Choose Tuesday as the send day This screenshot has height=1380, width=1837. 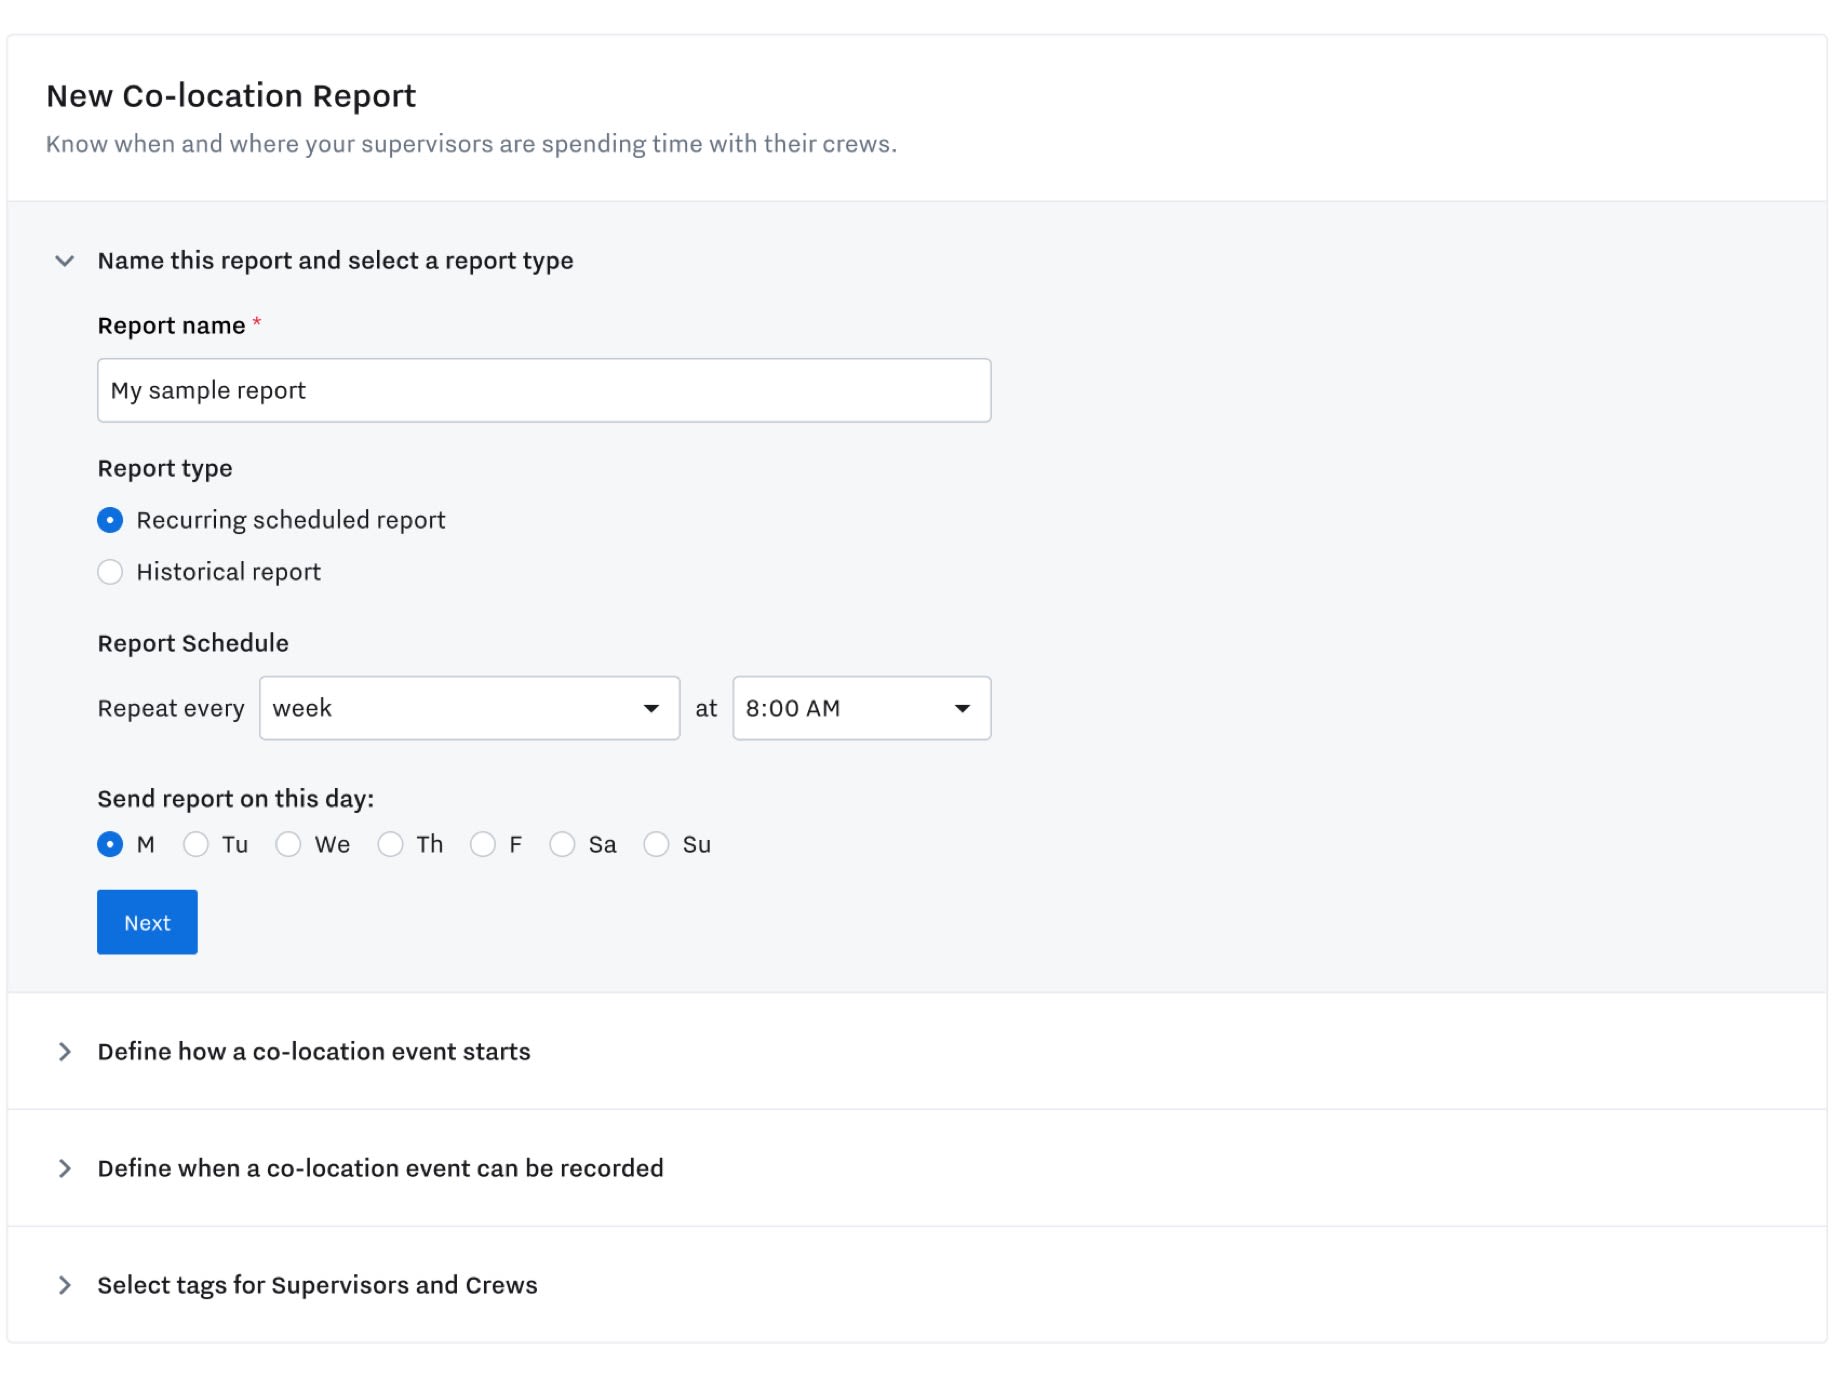tap(196, 844)
